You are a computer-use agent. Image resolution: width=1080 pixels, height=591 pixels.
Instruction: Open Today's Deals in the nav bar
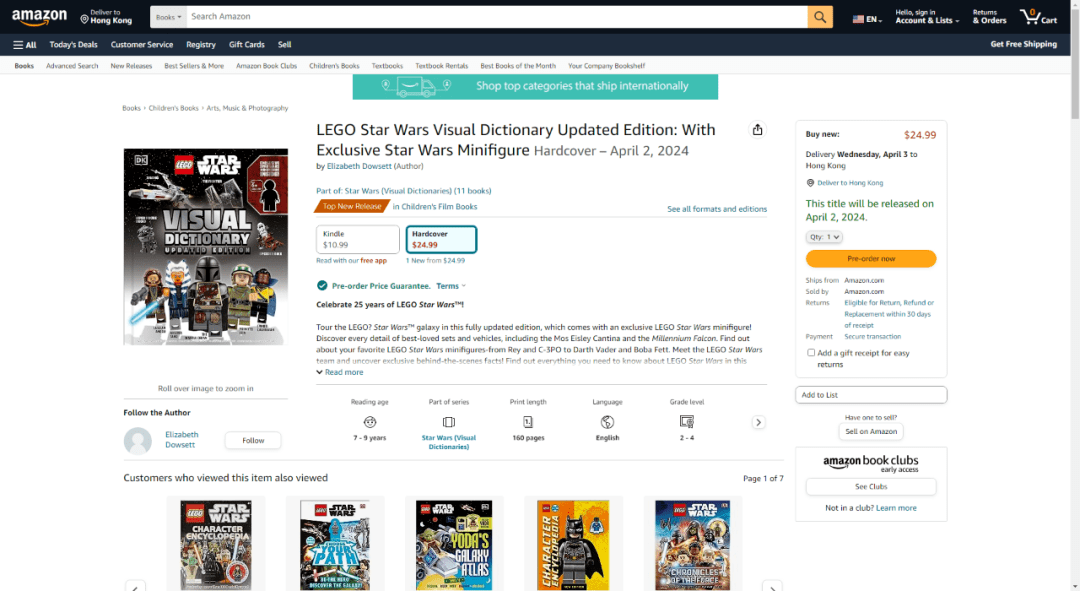(74, 45)
